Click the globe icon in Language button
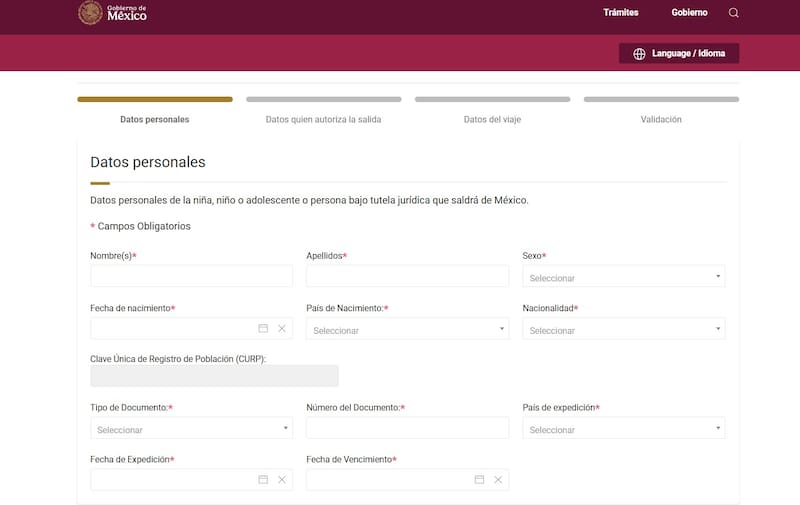Image resolution: width=800 pixels, height=505 pixels. (639, 54)
